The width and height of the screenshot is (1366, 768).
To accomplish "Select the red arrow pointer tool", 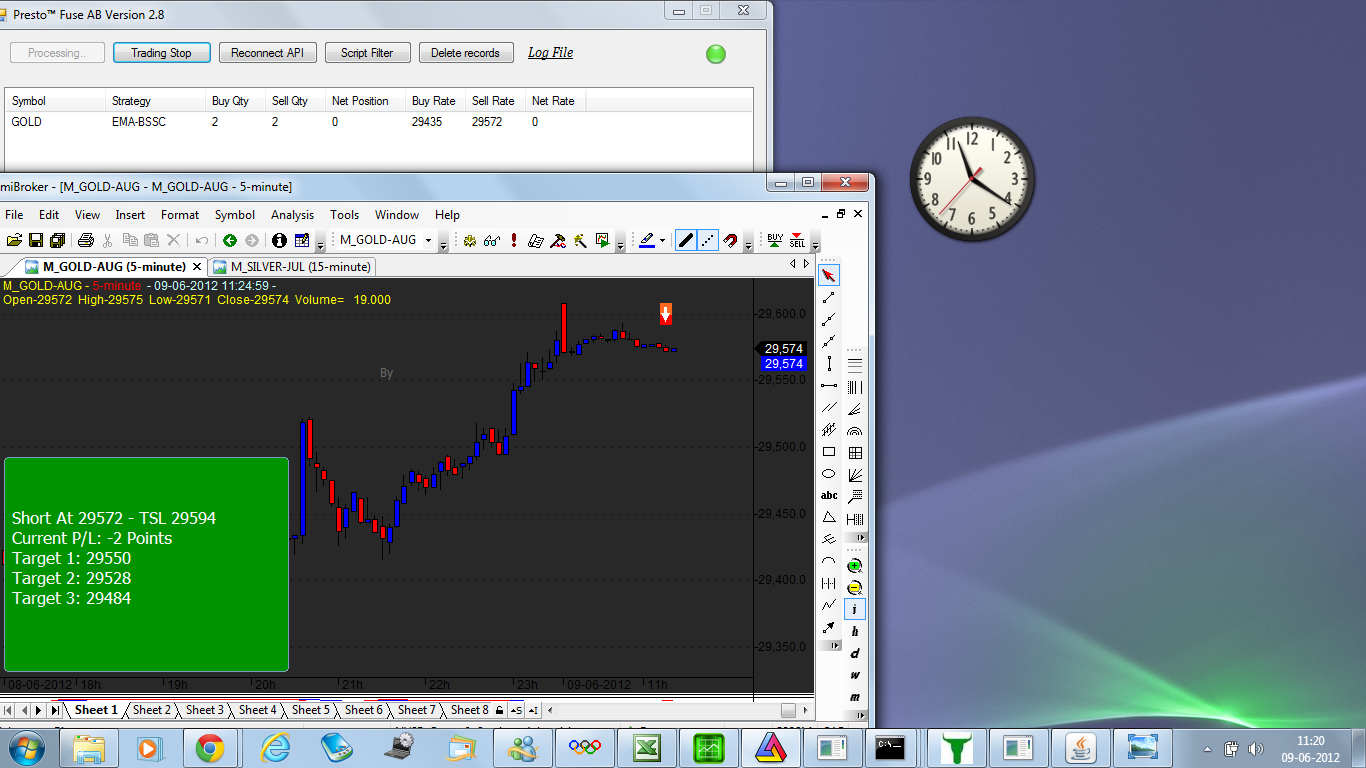I will point(829,275).
